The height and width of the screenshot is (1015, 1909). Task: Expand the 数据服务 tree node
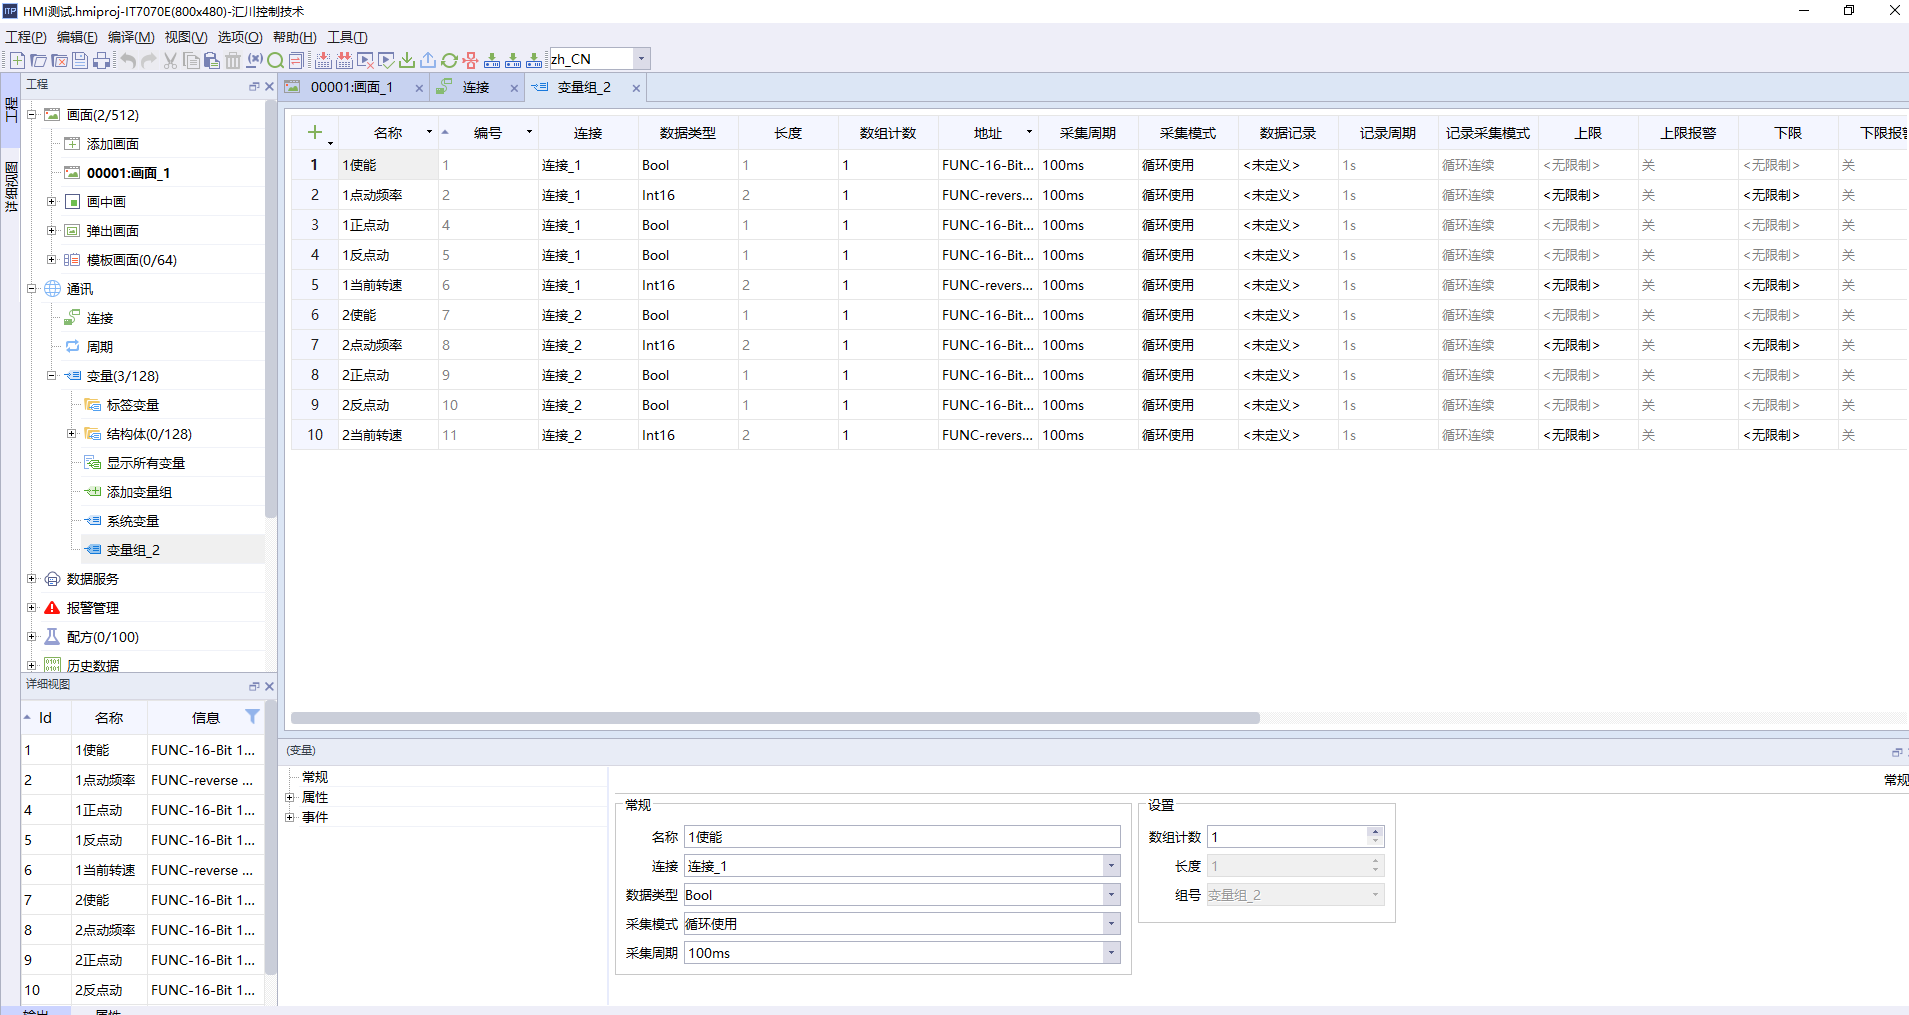31,579
